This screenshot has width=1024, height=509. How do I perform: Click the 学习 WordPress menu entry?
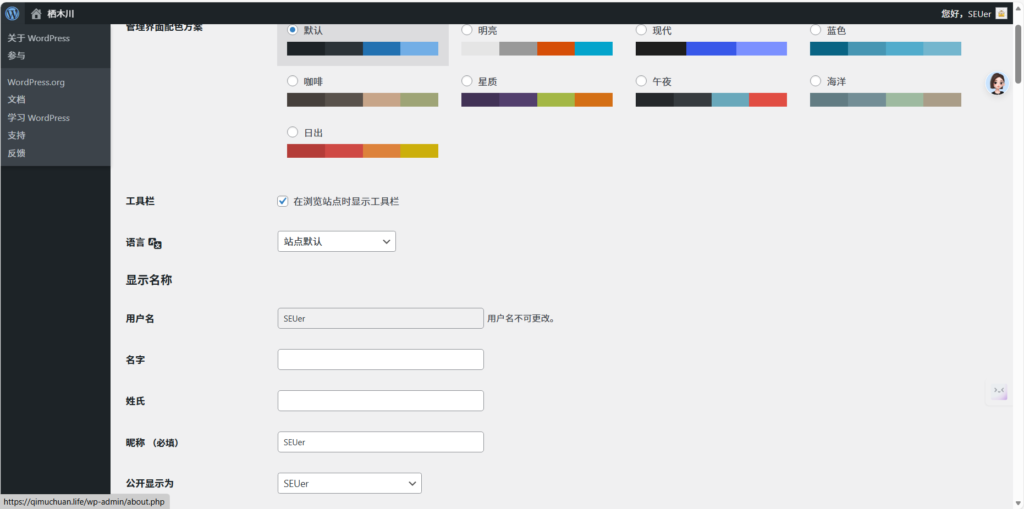tap(39, 118)
